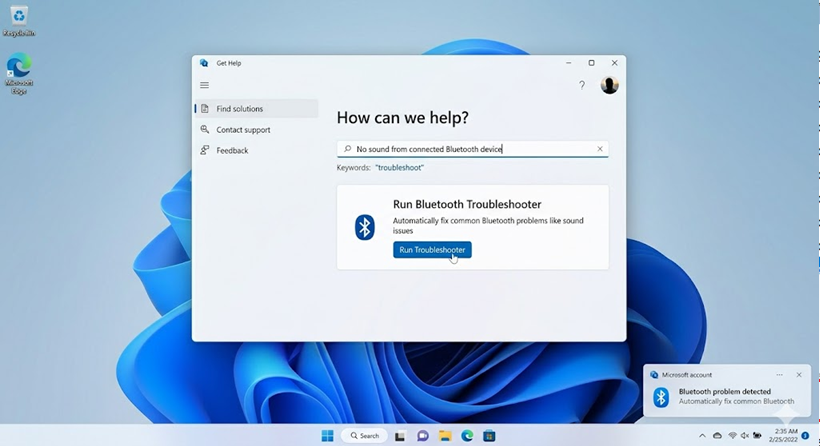Close the Get Help window
Image resolution: width=820 pixels, height=446 pixels.
[614, 63]
